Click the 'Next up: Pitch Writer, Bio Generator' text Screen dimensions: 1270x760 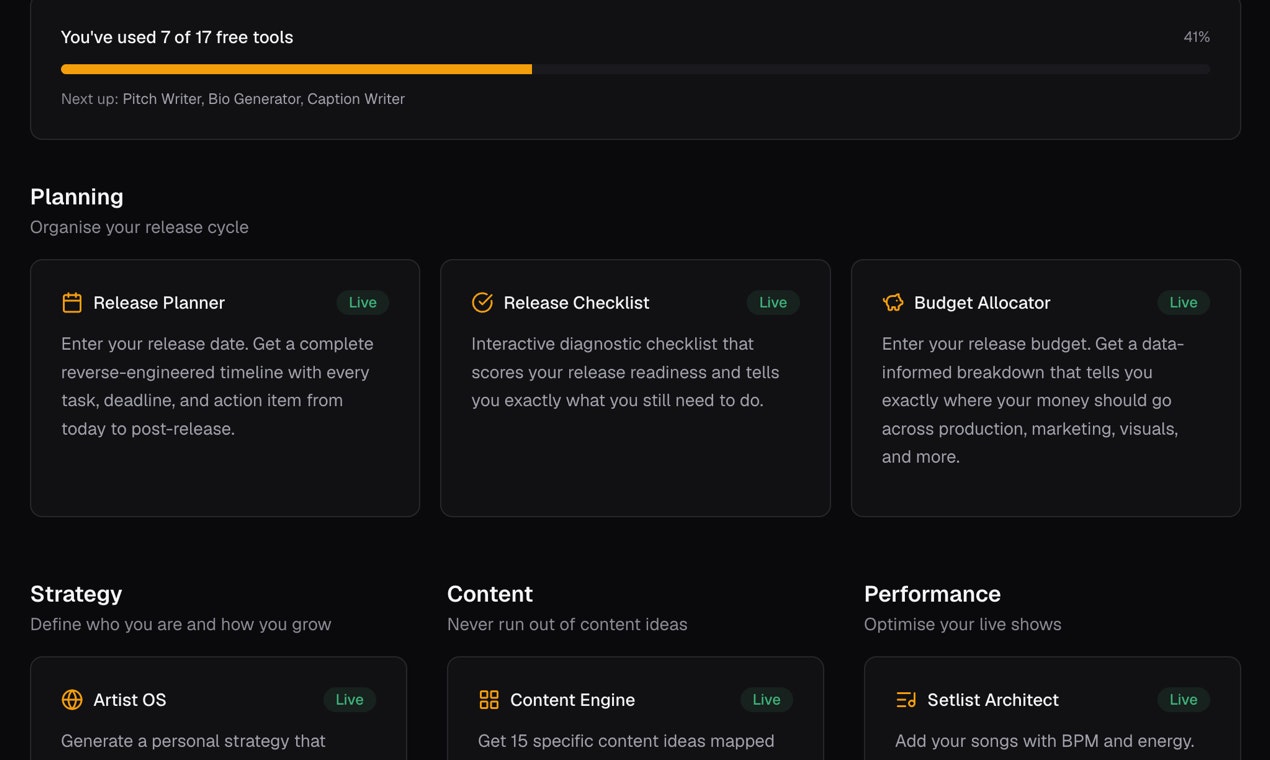tap(233, 99)
